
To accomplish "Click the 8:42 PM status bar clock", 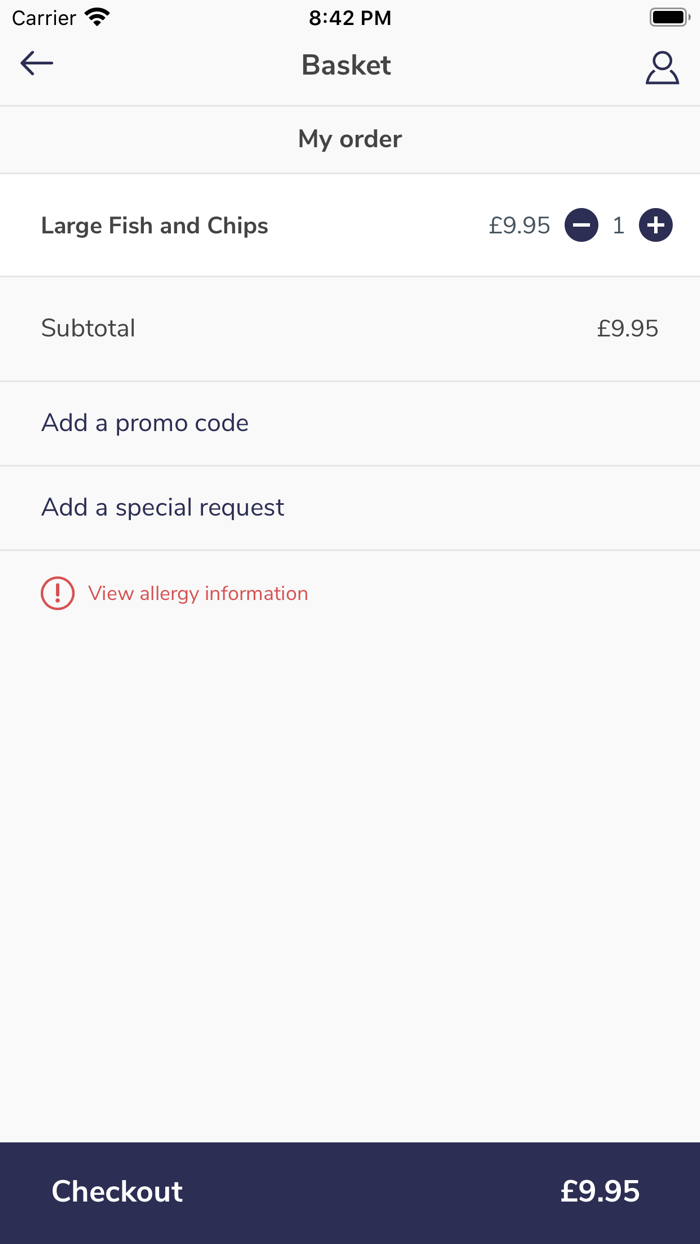I will click(350, 17).
